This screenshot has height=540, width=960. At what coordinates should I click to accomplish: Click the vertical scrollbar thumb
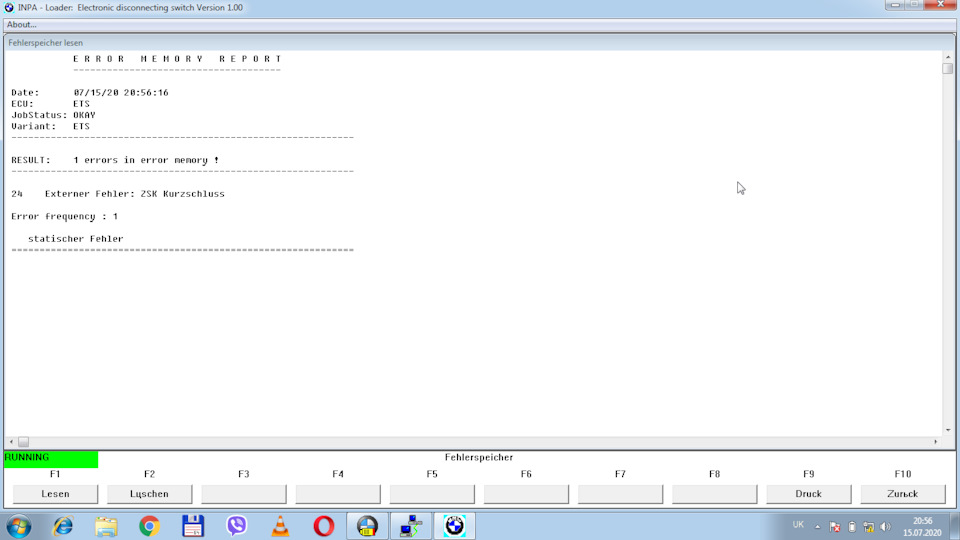coord(948,69)
